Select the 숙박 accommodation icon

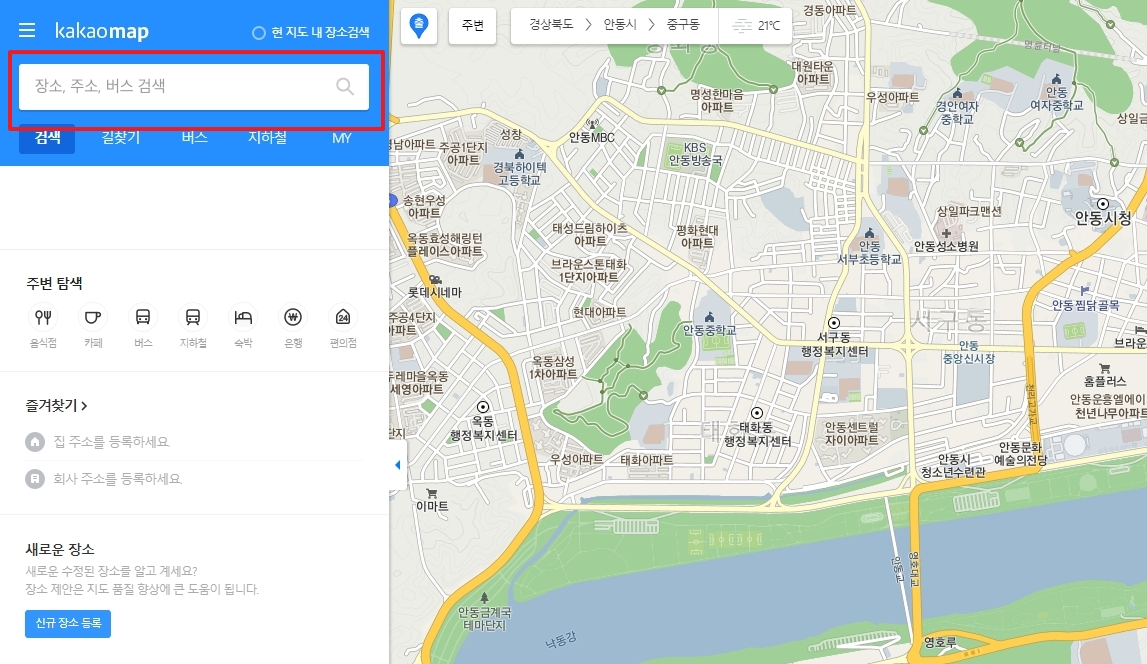pyautogui.click(x=242, y=318)
